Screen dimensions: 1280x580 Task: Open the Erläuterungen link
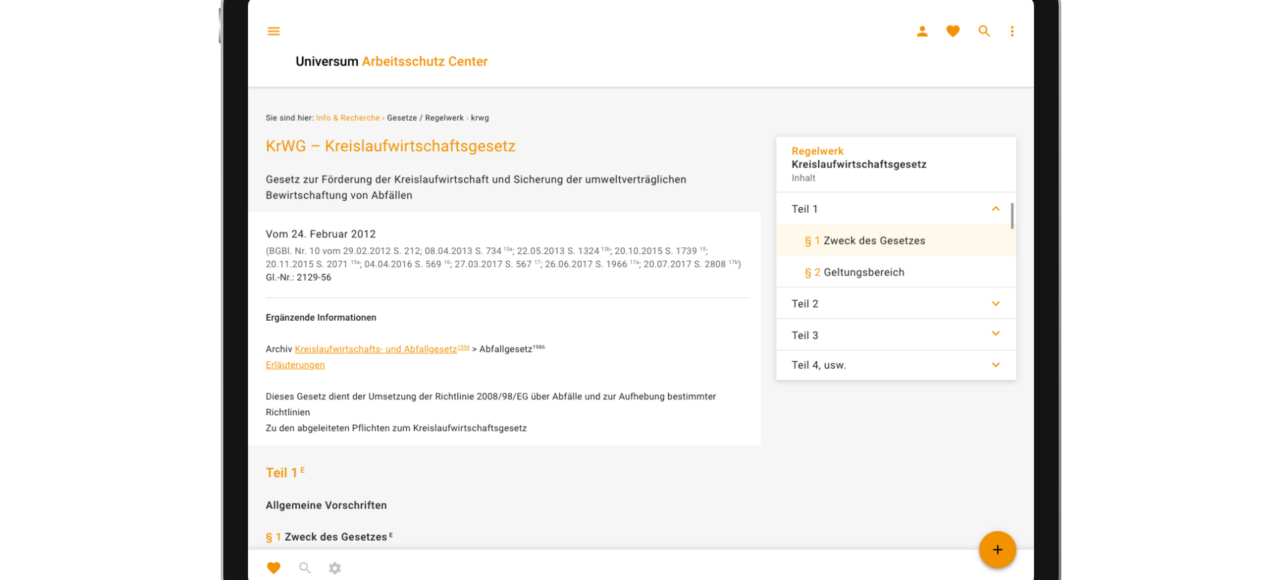295,365
